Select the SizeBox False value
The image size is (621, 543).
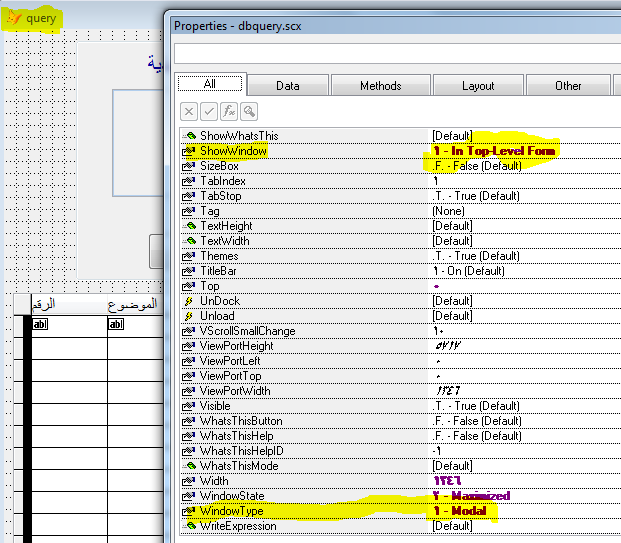[x=477, y=166]
